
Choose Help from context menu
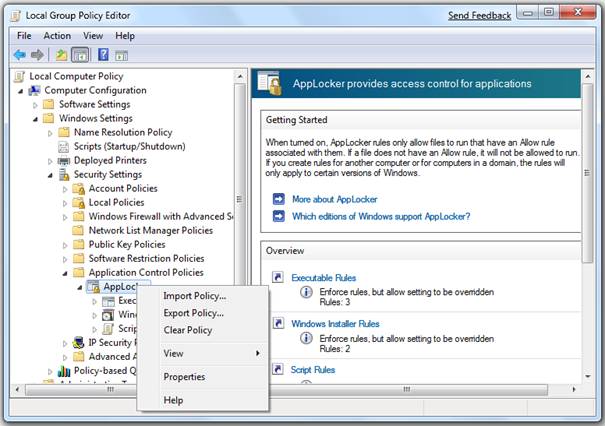(203, 400)
